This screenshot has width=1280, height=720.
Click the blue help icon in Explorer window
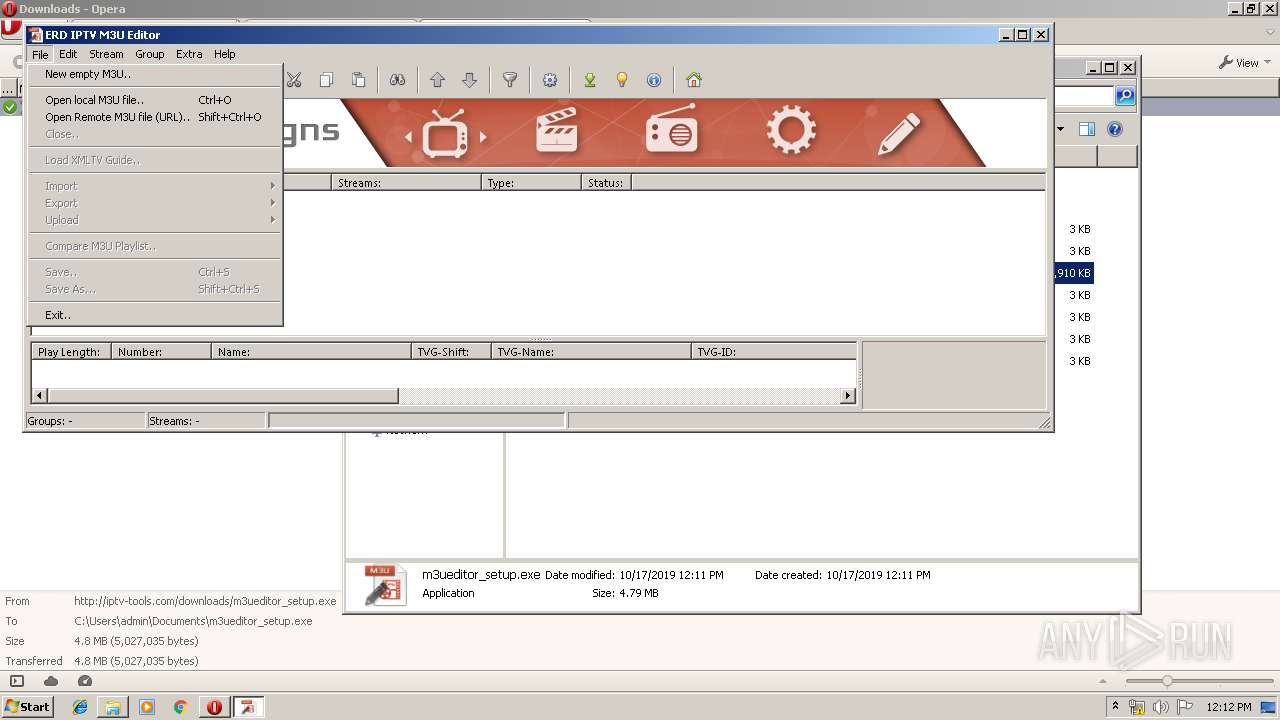click(x=1115, y=129)
